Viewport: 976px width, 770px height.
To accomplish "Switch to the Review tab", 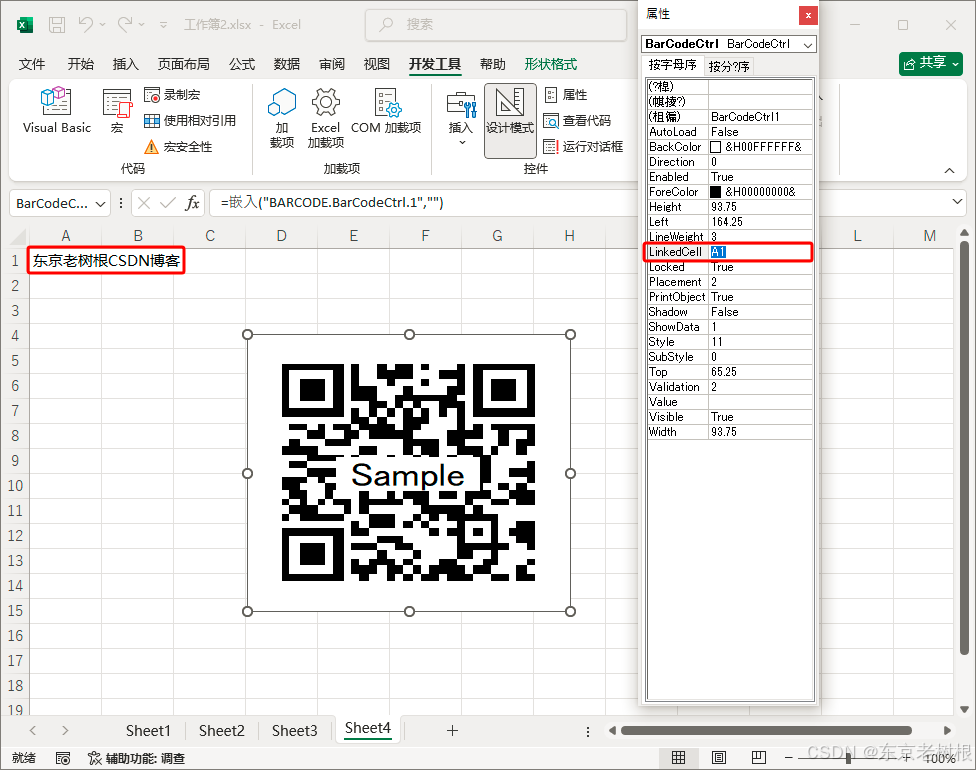I will (x=331, y=64).
